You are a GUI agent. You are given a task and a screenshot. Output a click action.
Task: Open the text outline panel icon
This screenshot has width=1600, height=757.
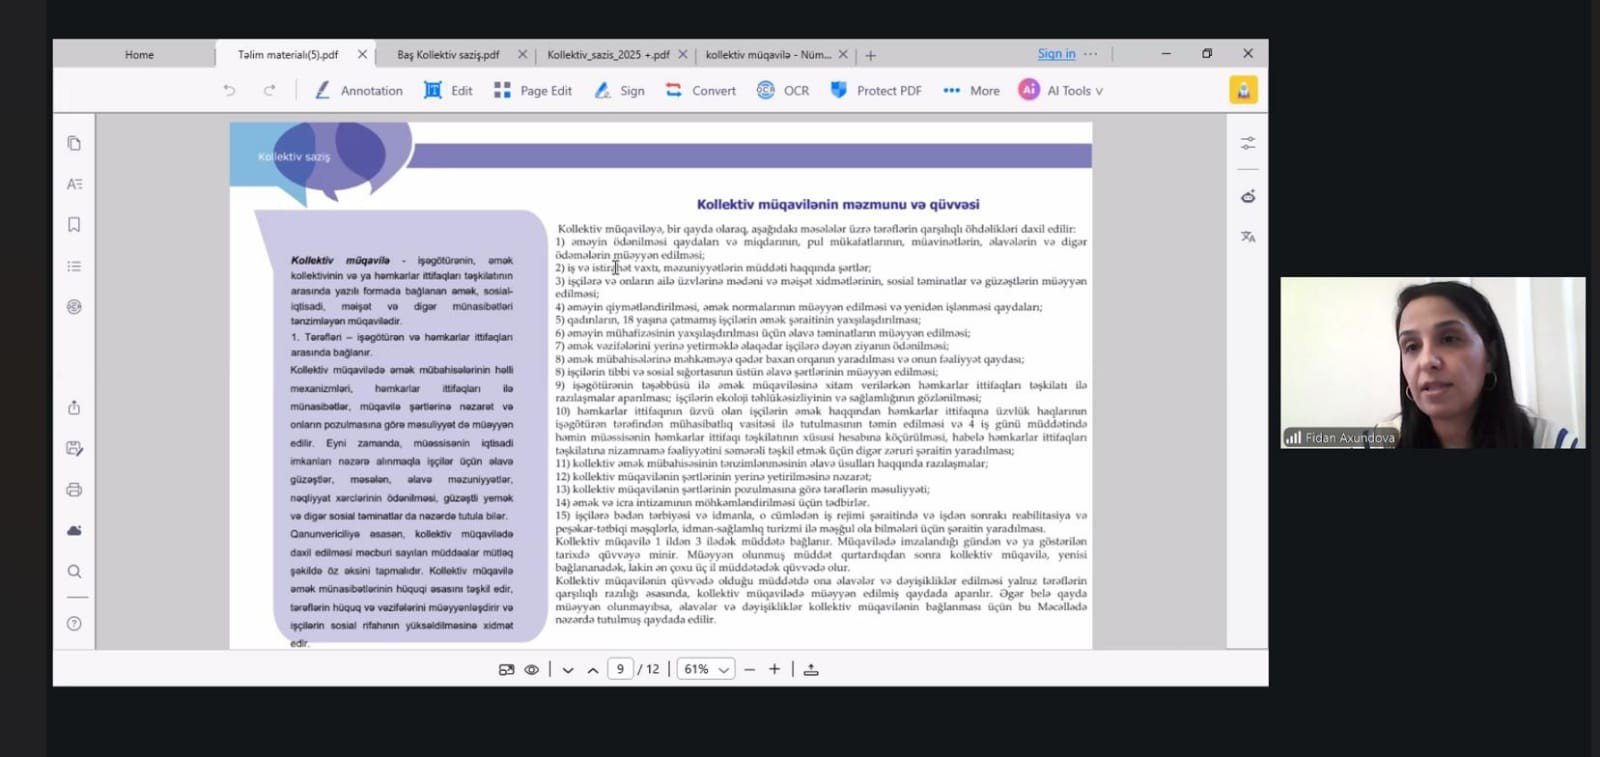(x=74, y=184)
